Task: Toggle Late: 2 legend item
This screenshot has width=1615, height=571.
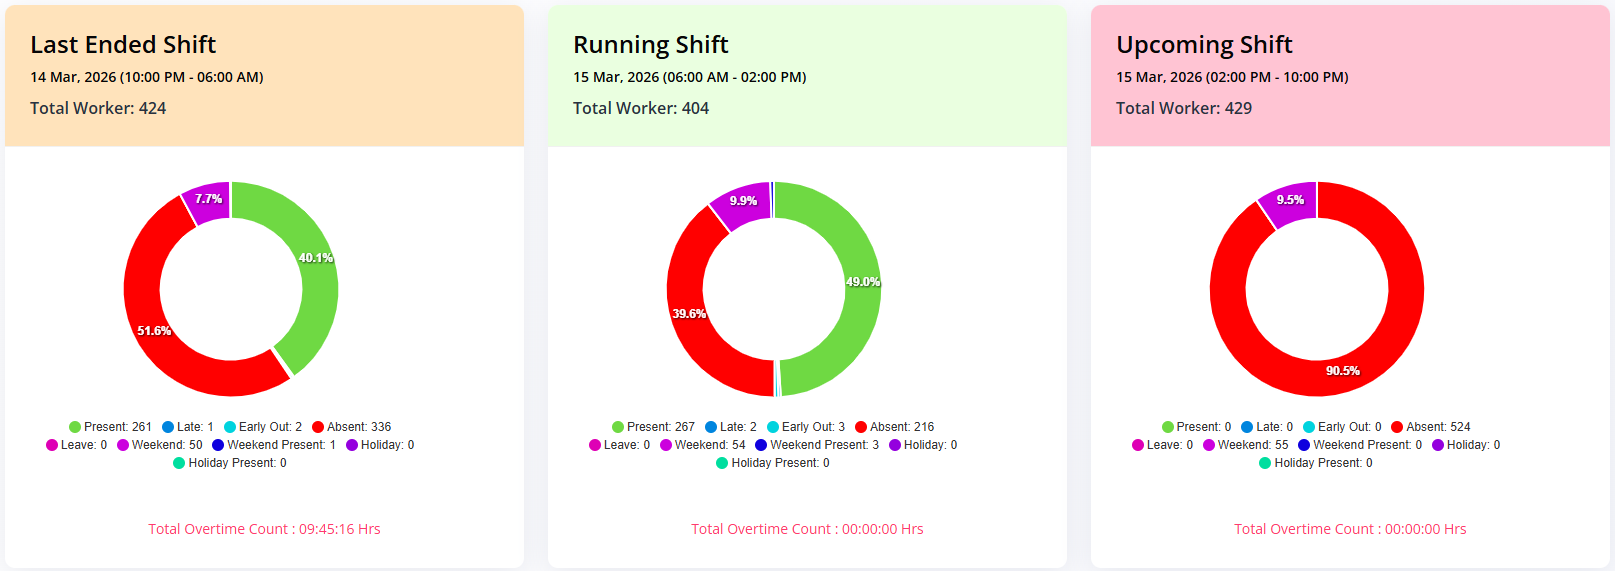Action: pyautogui.click(x=730, y=427)
